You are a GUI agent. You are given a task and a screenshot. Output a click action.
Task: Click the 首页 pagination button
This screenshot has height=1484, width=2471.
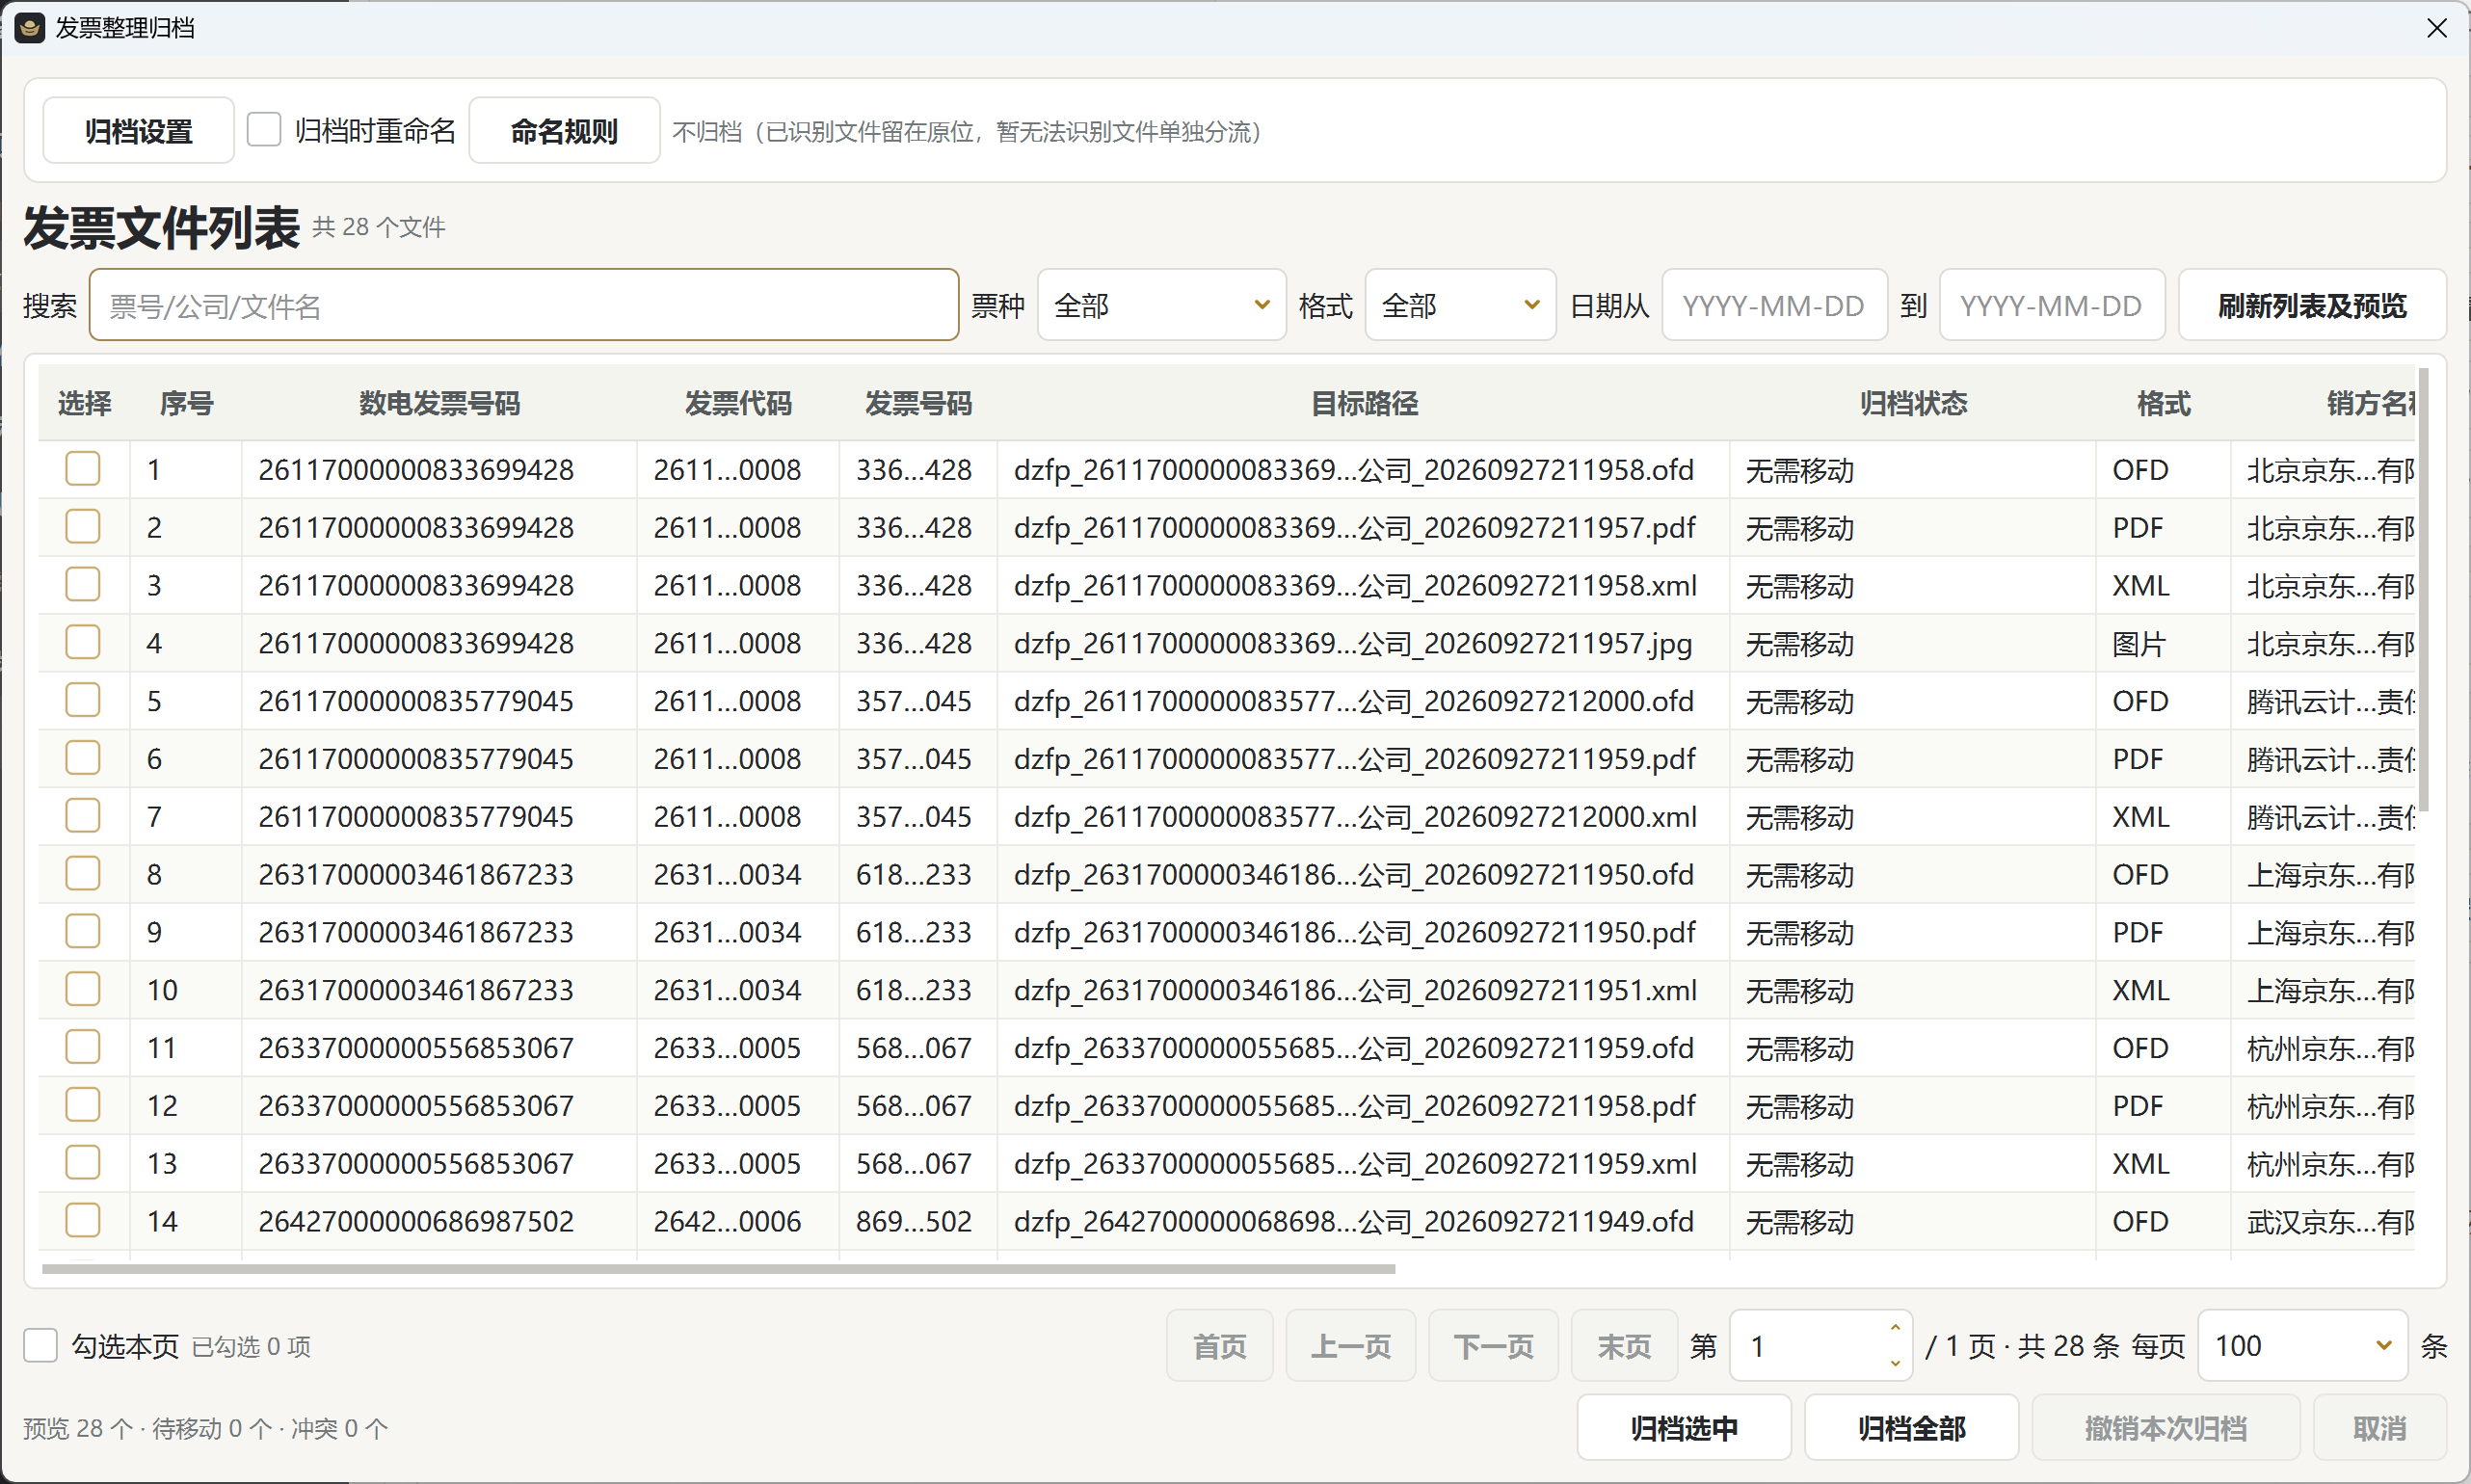1219,1346
